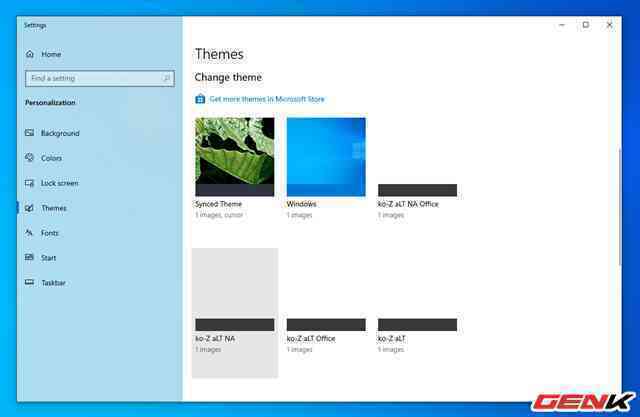Open Get more themes in Microsoft Store

pyautogui.click(x=267, y=99)
